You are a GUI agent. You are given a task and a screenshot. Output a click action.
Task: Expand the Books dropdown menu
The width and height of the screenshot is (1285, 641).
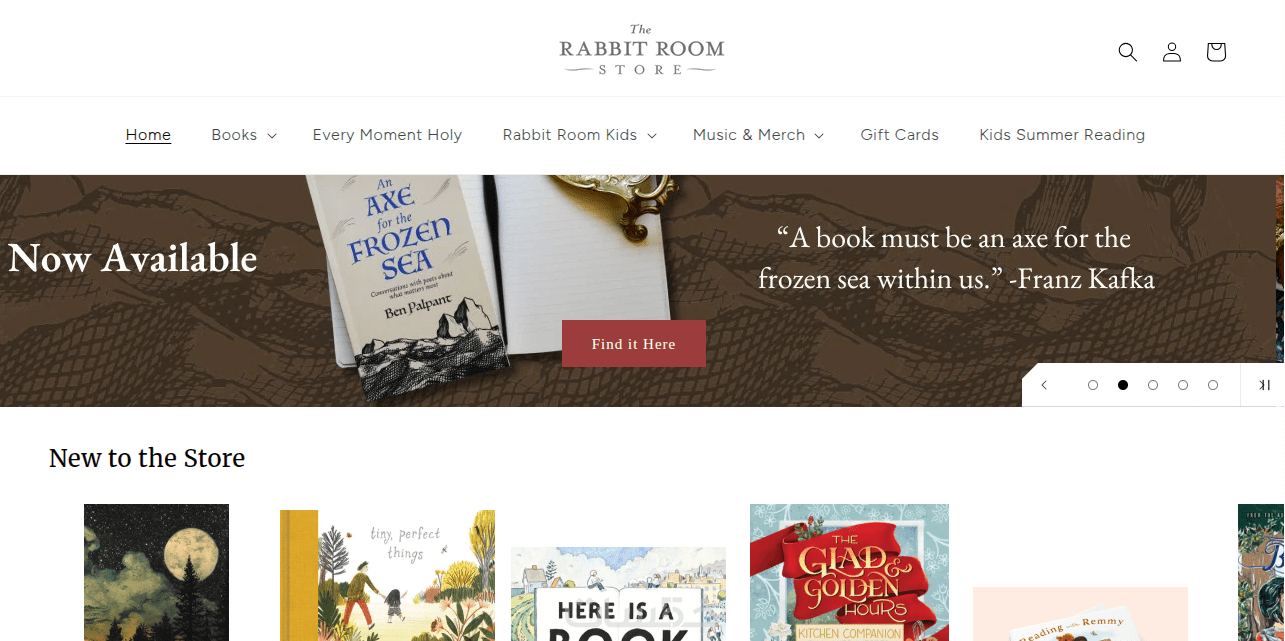tap(244, 135)
